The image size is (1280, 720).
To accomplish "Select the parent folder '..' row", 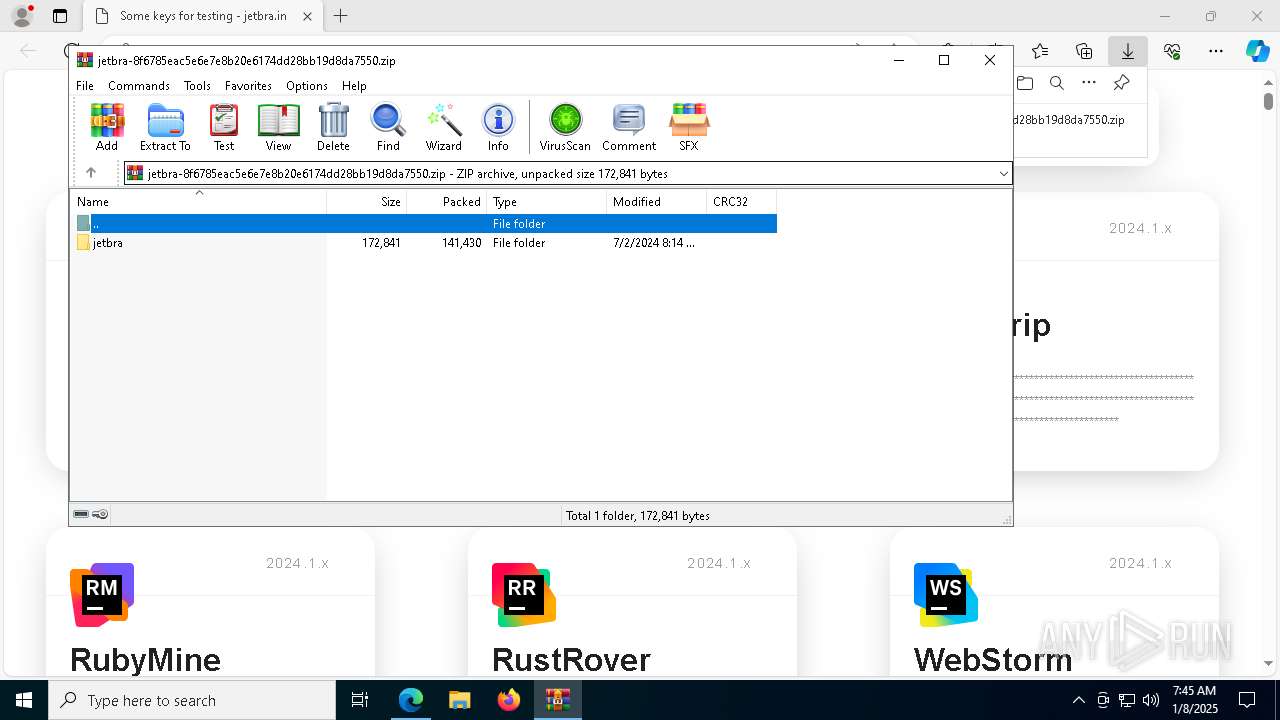I will coord(424,224).
